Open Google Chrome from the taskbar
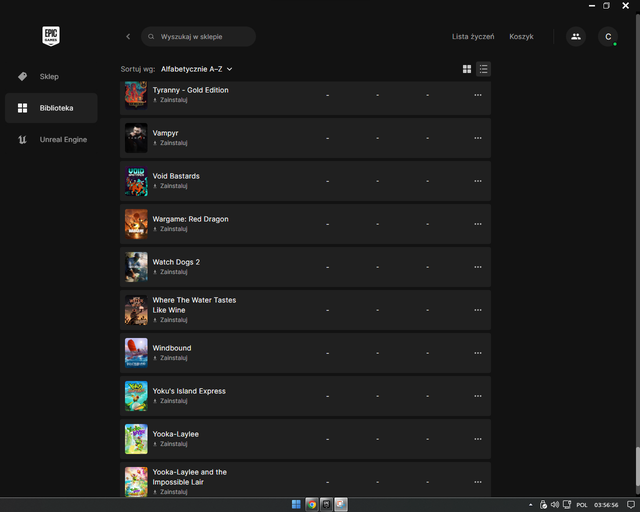Image resolution: width=640 pixels, height=512 pixels. [312, 505]
